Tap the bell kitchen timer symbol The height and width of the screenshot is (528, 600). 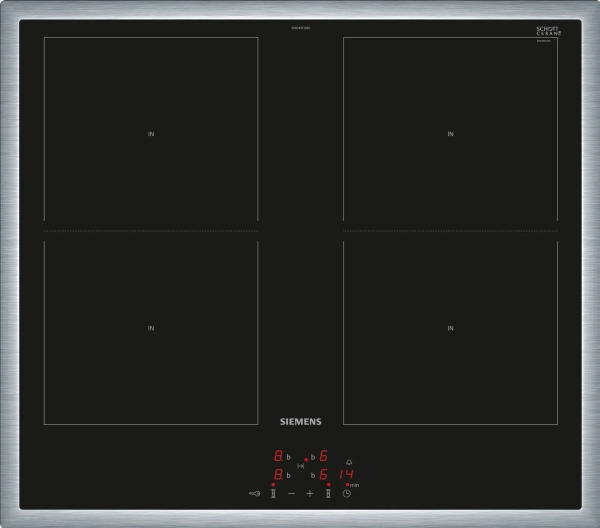pyautogui.click(x=349, y=462)
